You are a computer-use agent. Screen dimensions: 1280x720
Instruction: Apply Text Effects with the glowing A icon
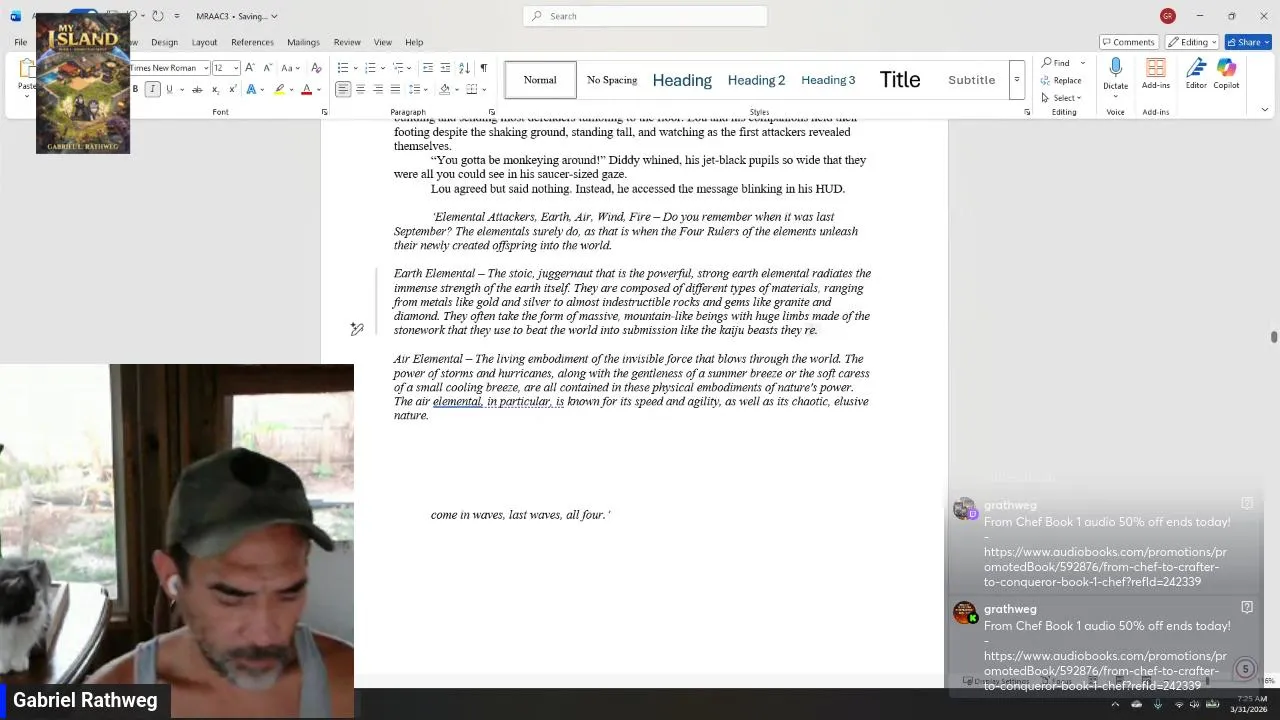click(x=250, y=90)
